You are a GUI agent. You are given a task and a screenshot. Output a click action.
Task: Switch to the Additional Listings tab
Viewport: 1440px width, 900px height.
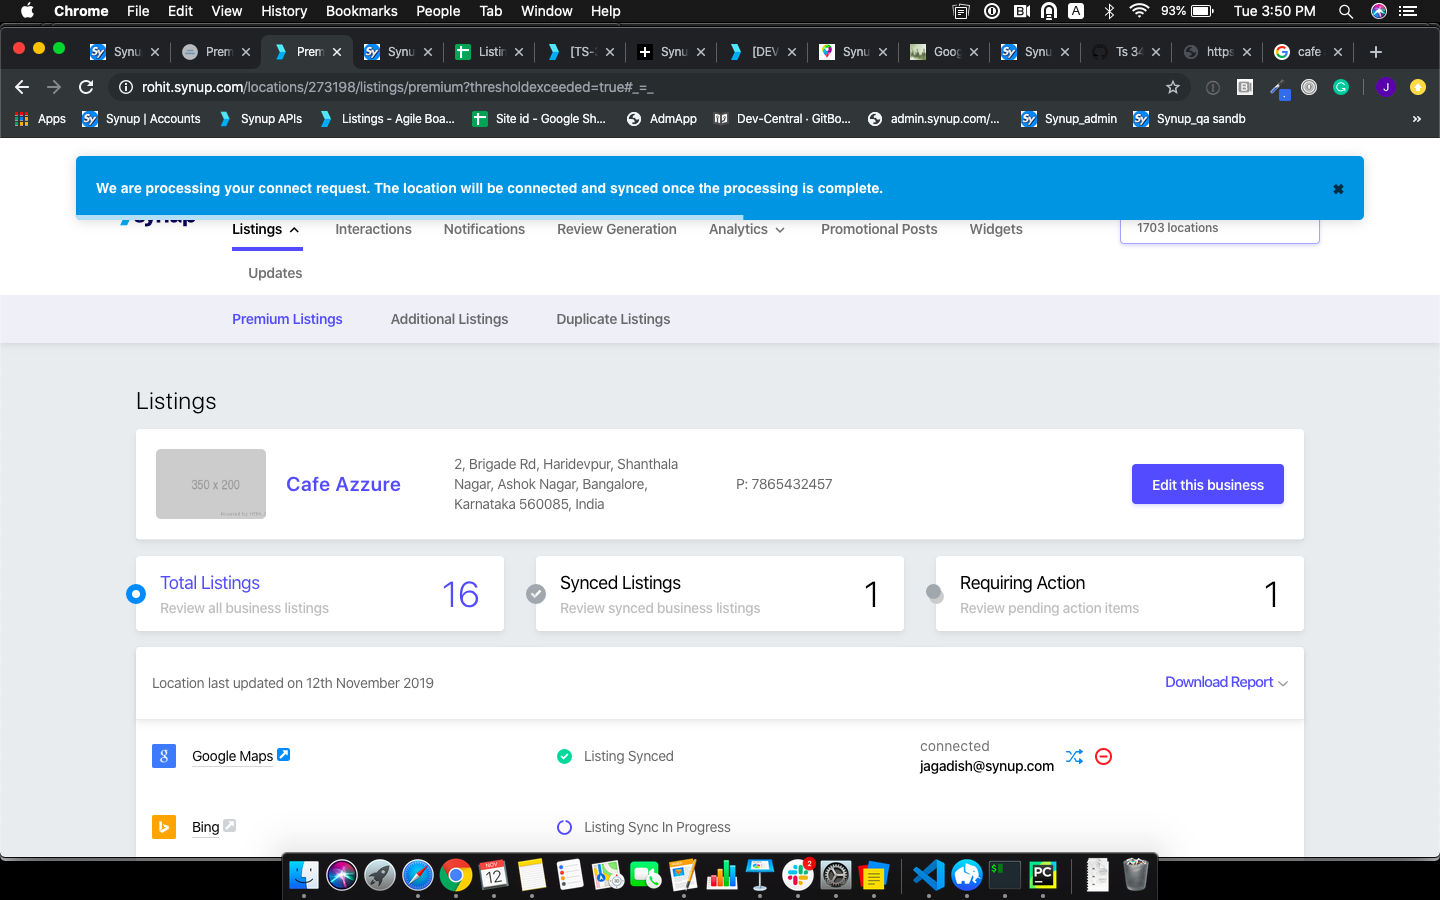(449, 319)
